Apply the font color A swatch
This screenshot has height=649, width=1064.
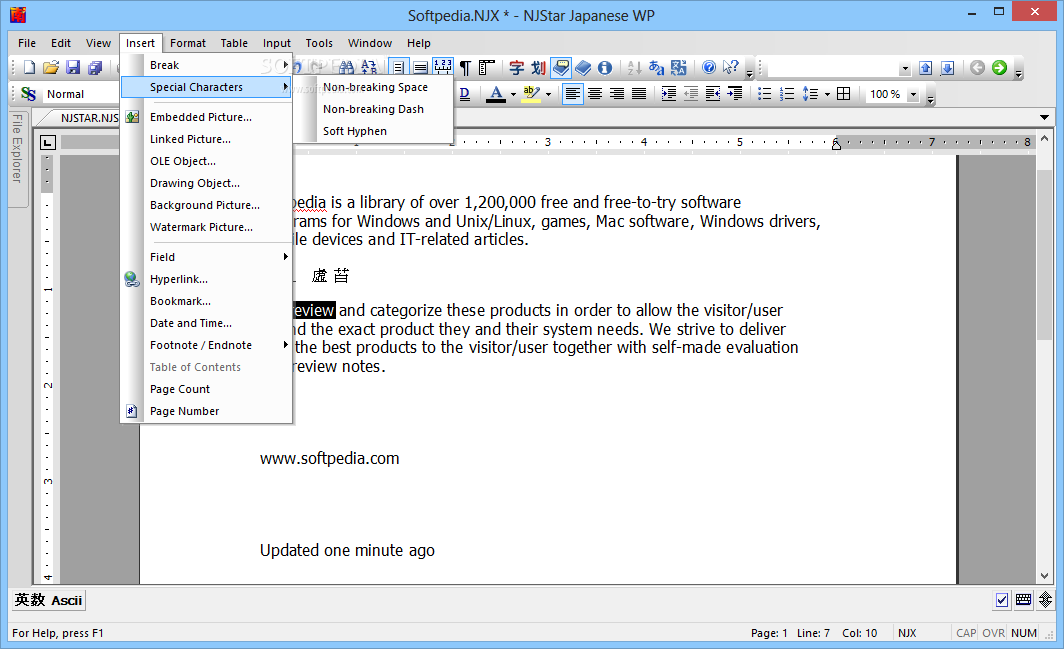click(497, 94)
